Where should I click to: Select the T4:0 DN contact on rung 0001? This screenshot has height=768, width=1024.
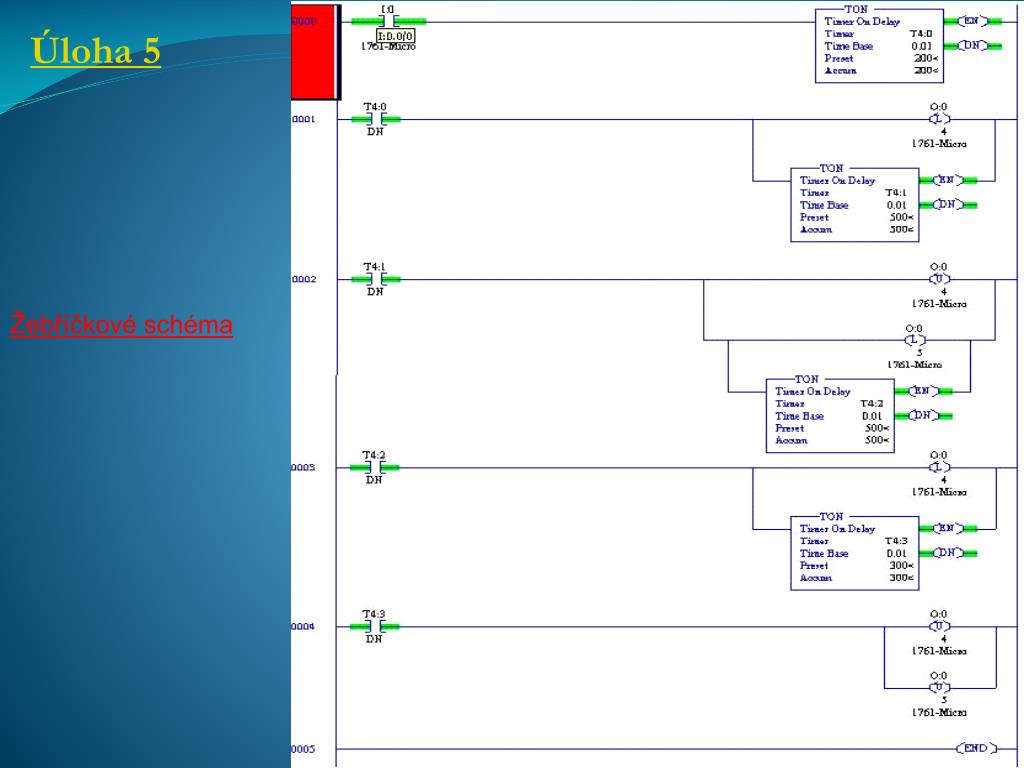[376, 119]
